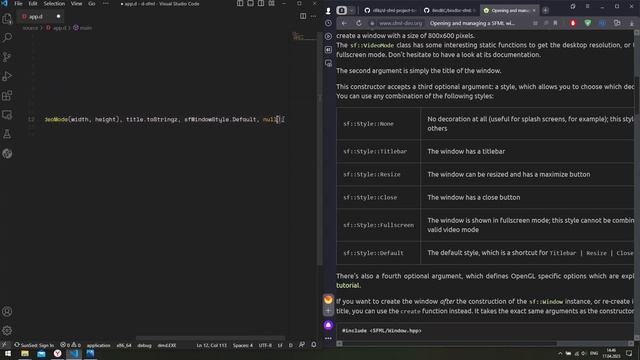This screenshot has width=640, height=360.
Task: Split the editor to the right
Action: coord(303,16)
